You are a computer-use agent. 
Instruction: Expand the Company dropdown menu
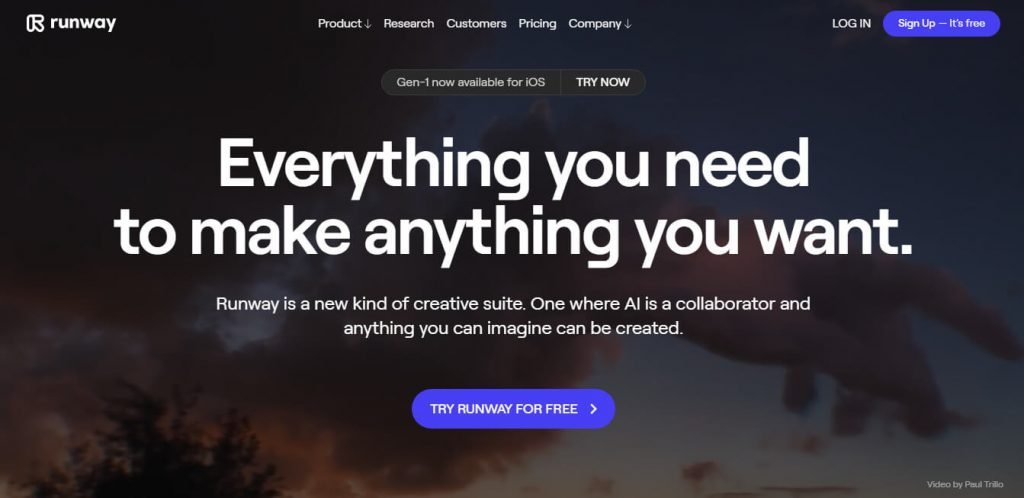pyautogui.click(x=600, y=23)
